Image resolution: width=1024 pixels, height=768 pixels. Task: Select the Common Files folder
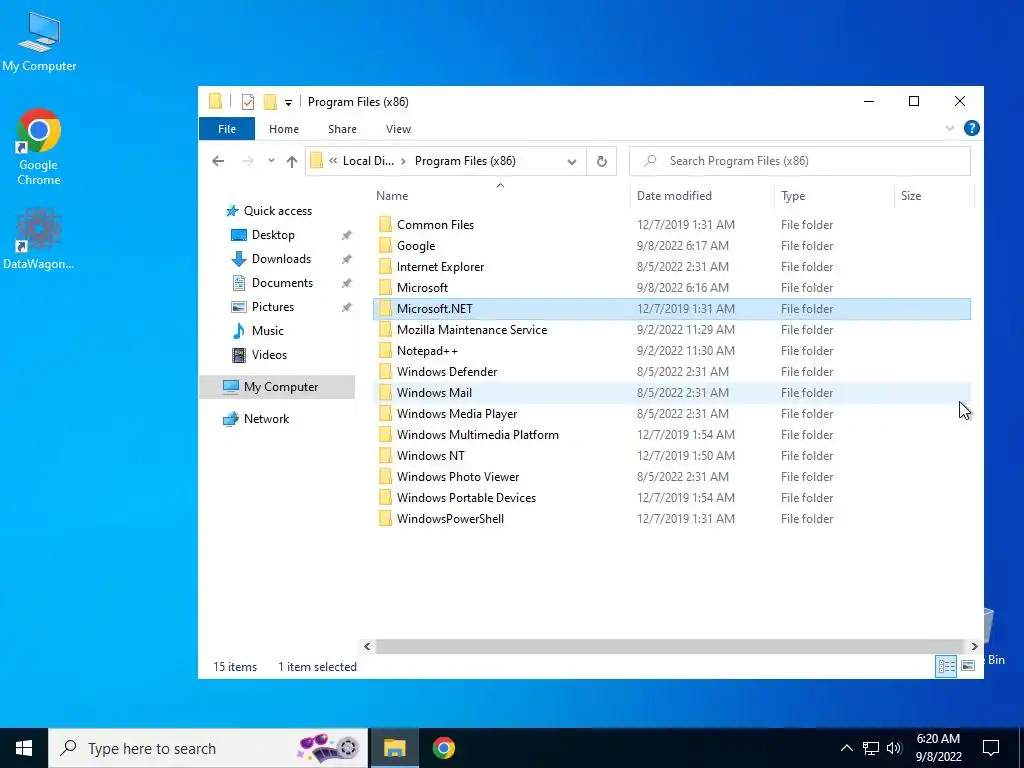point(436,225)
